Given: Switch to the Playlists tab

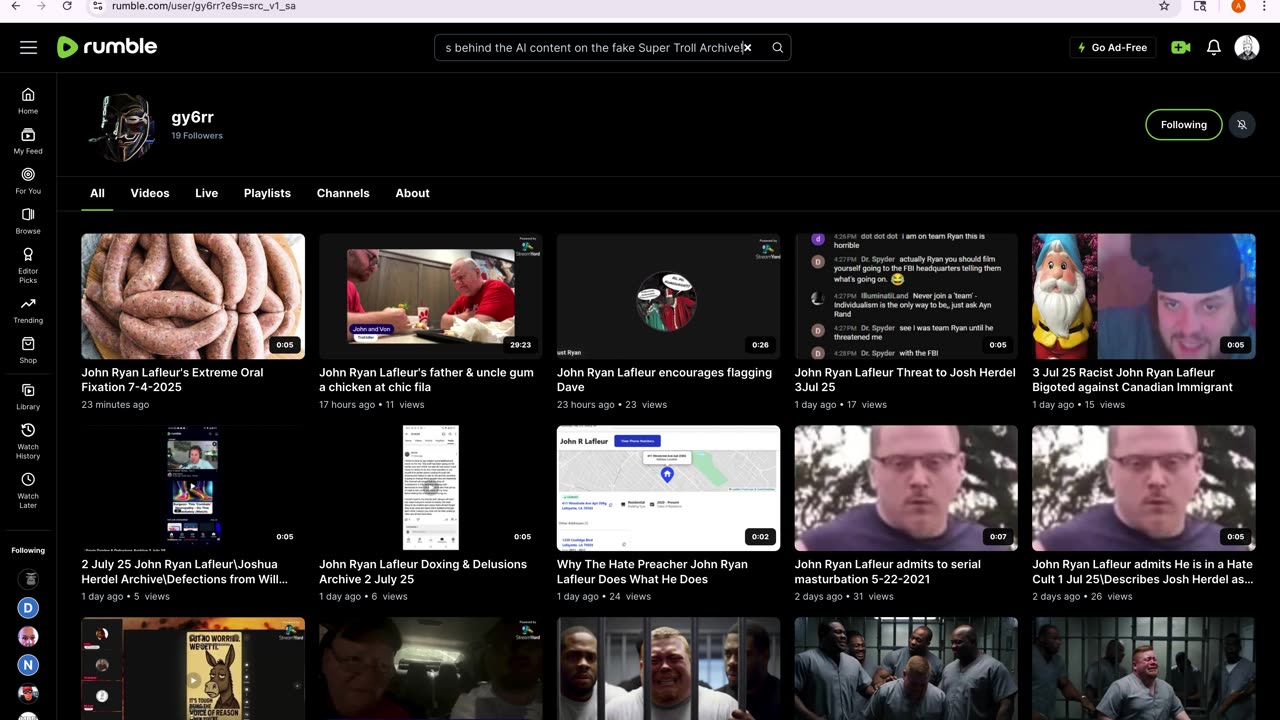Looking at the screenshot, I should point(267,193).
